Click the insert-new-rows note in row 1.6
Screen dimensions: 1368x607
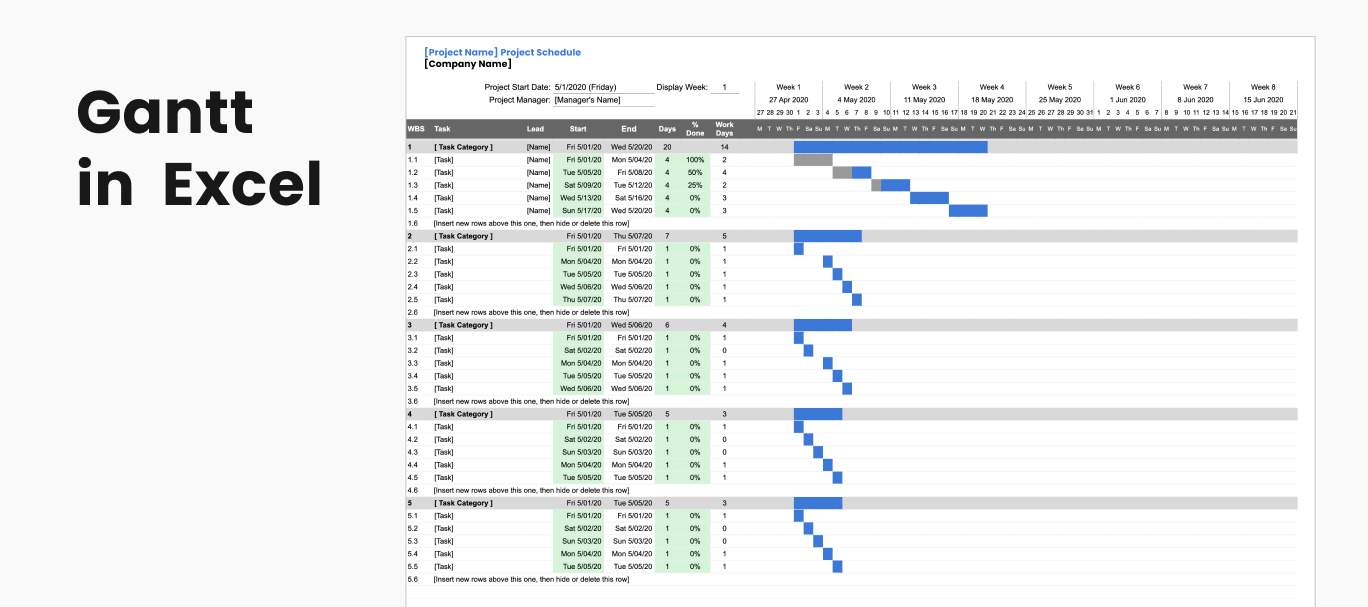[531, 224]
